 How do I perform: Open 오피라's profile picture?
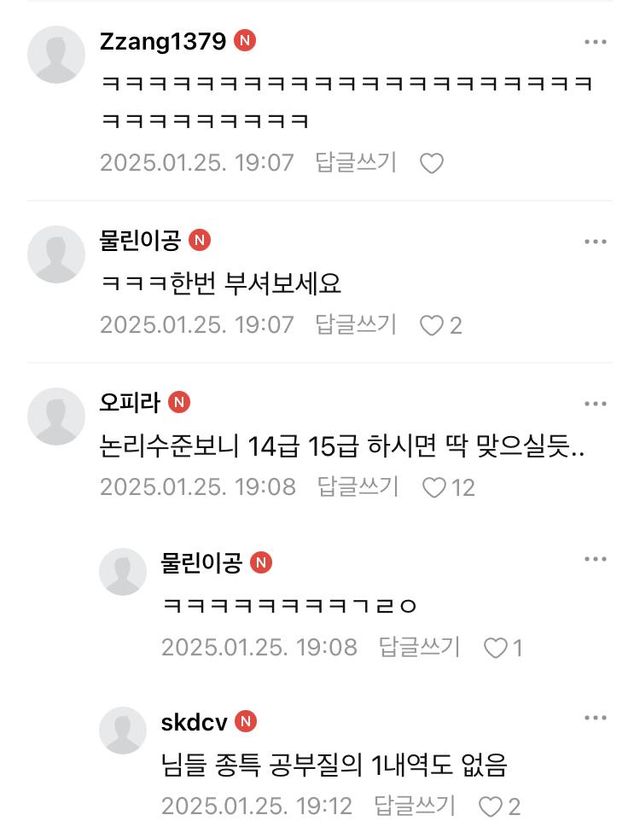coord(56,416)
